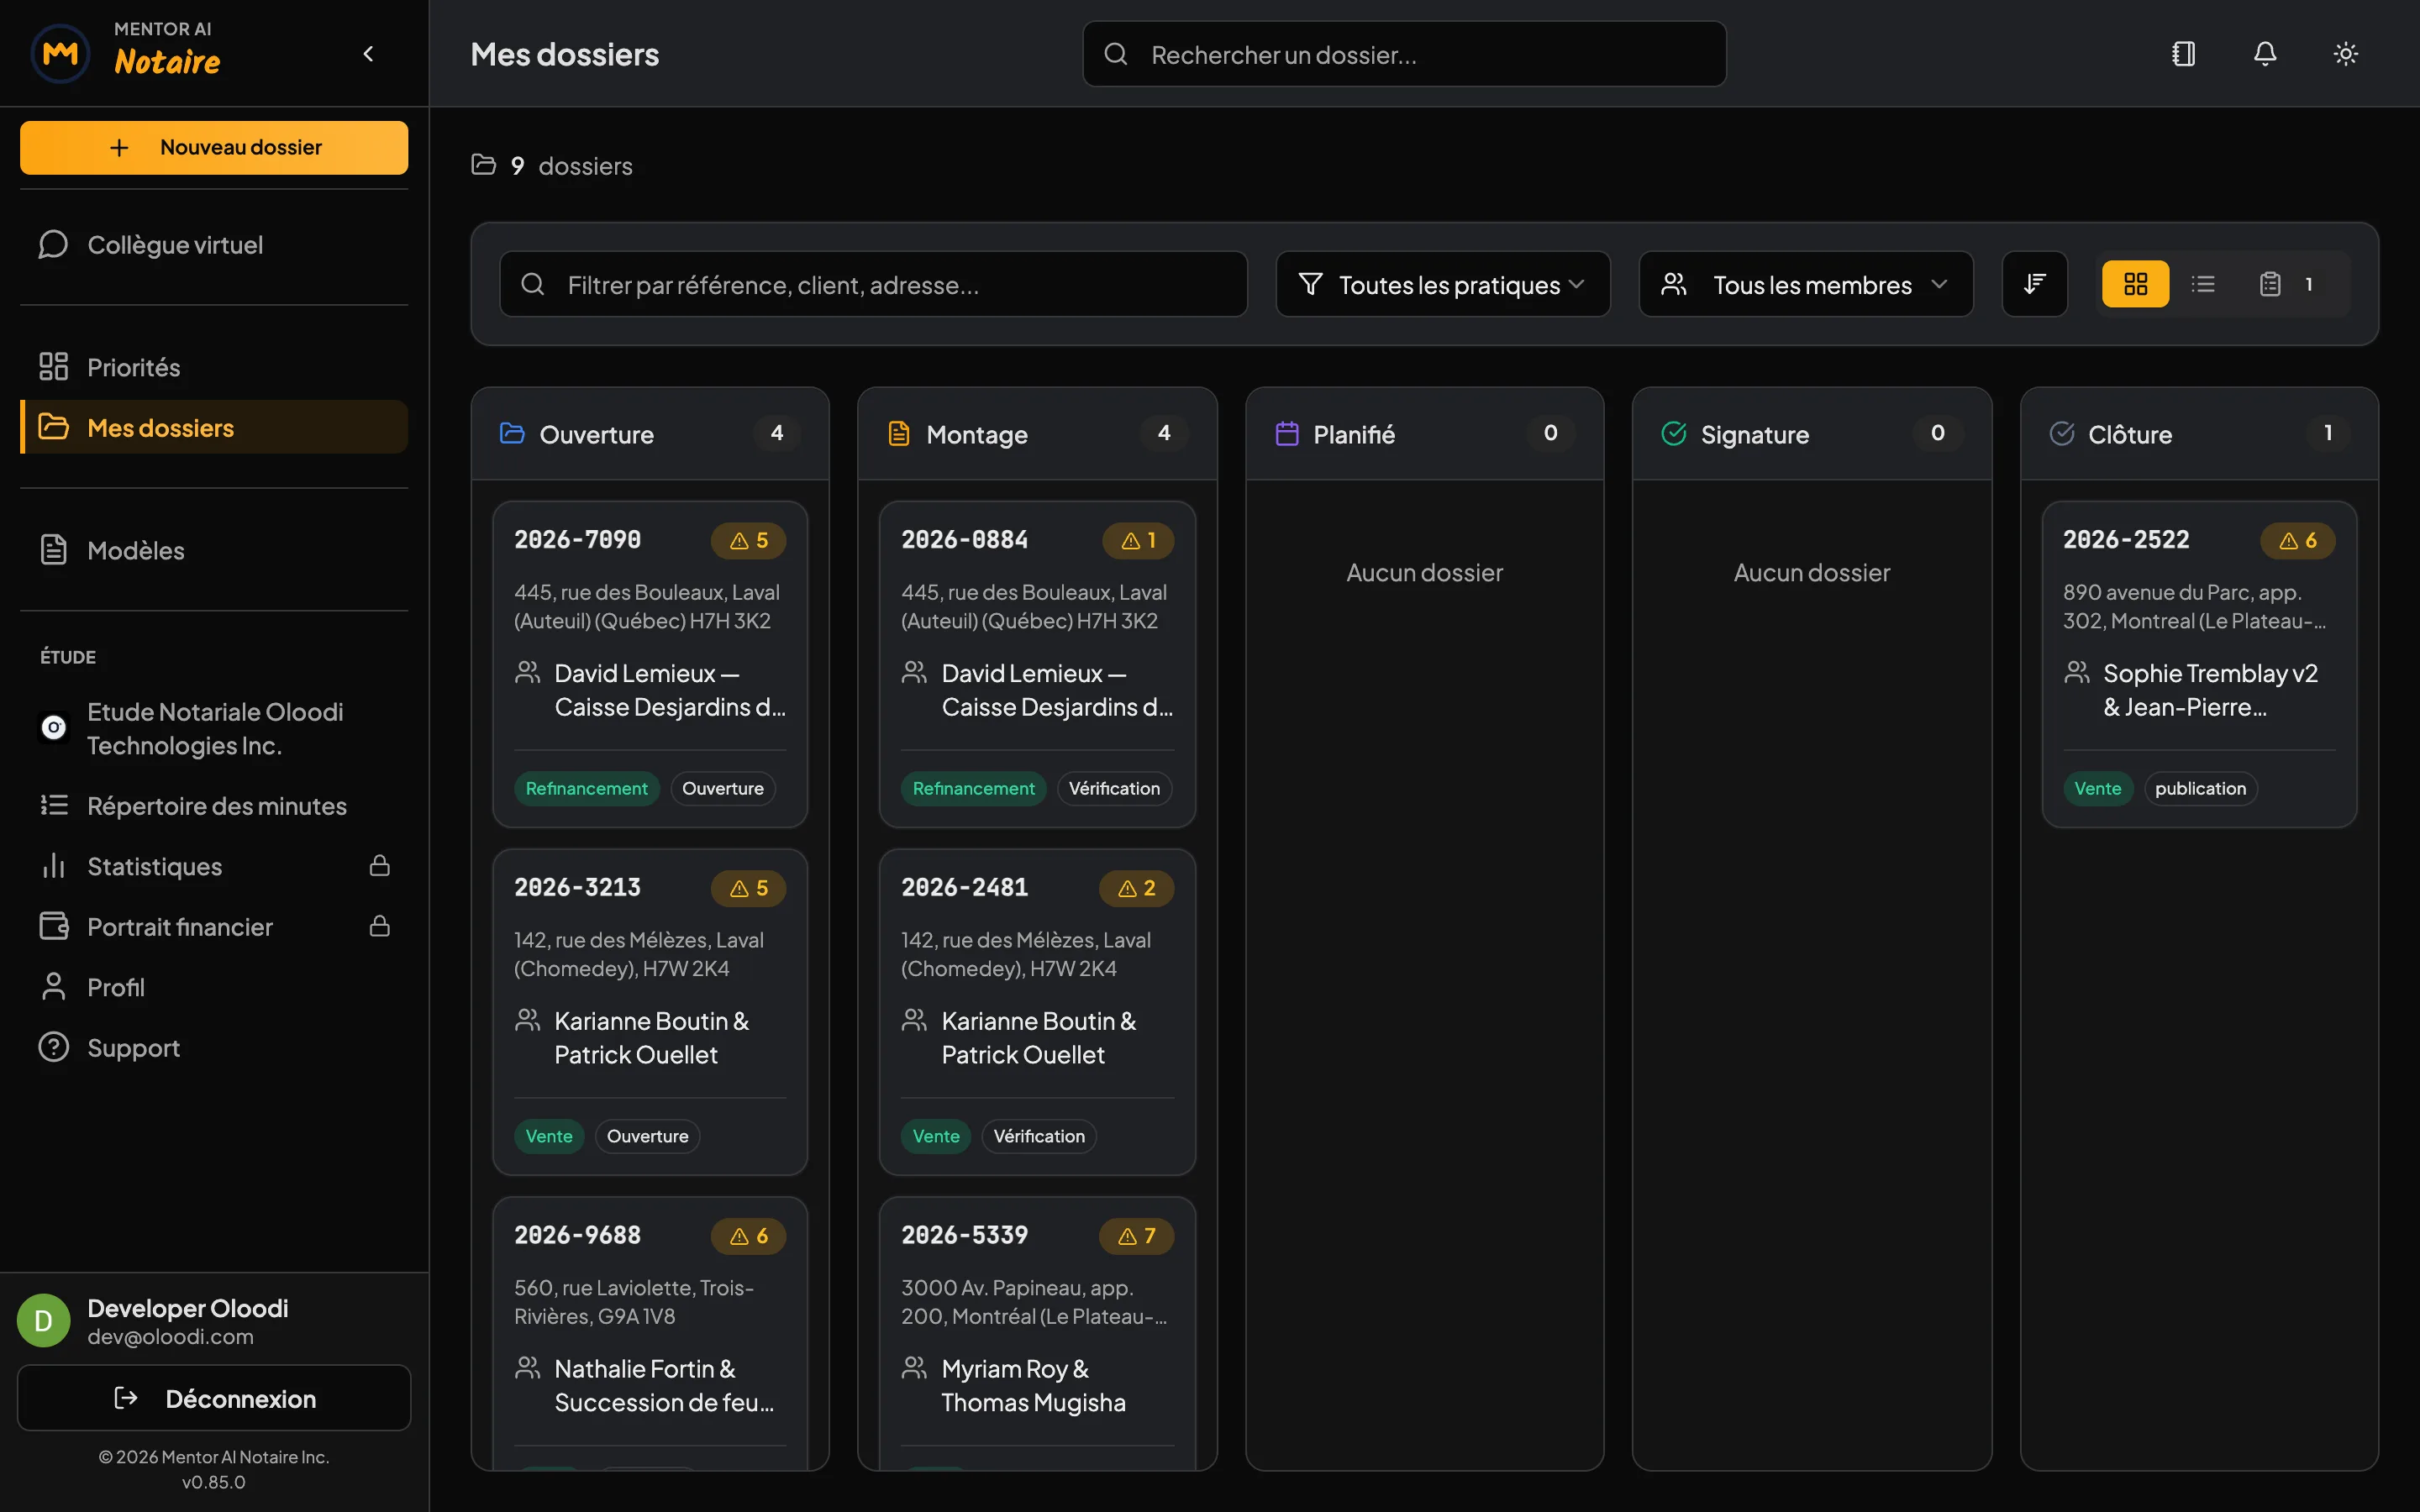The height and width of the screenshot is (1512, 2420).
Task: Open Modèles page
Action: tap(214, 550)
